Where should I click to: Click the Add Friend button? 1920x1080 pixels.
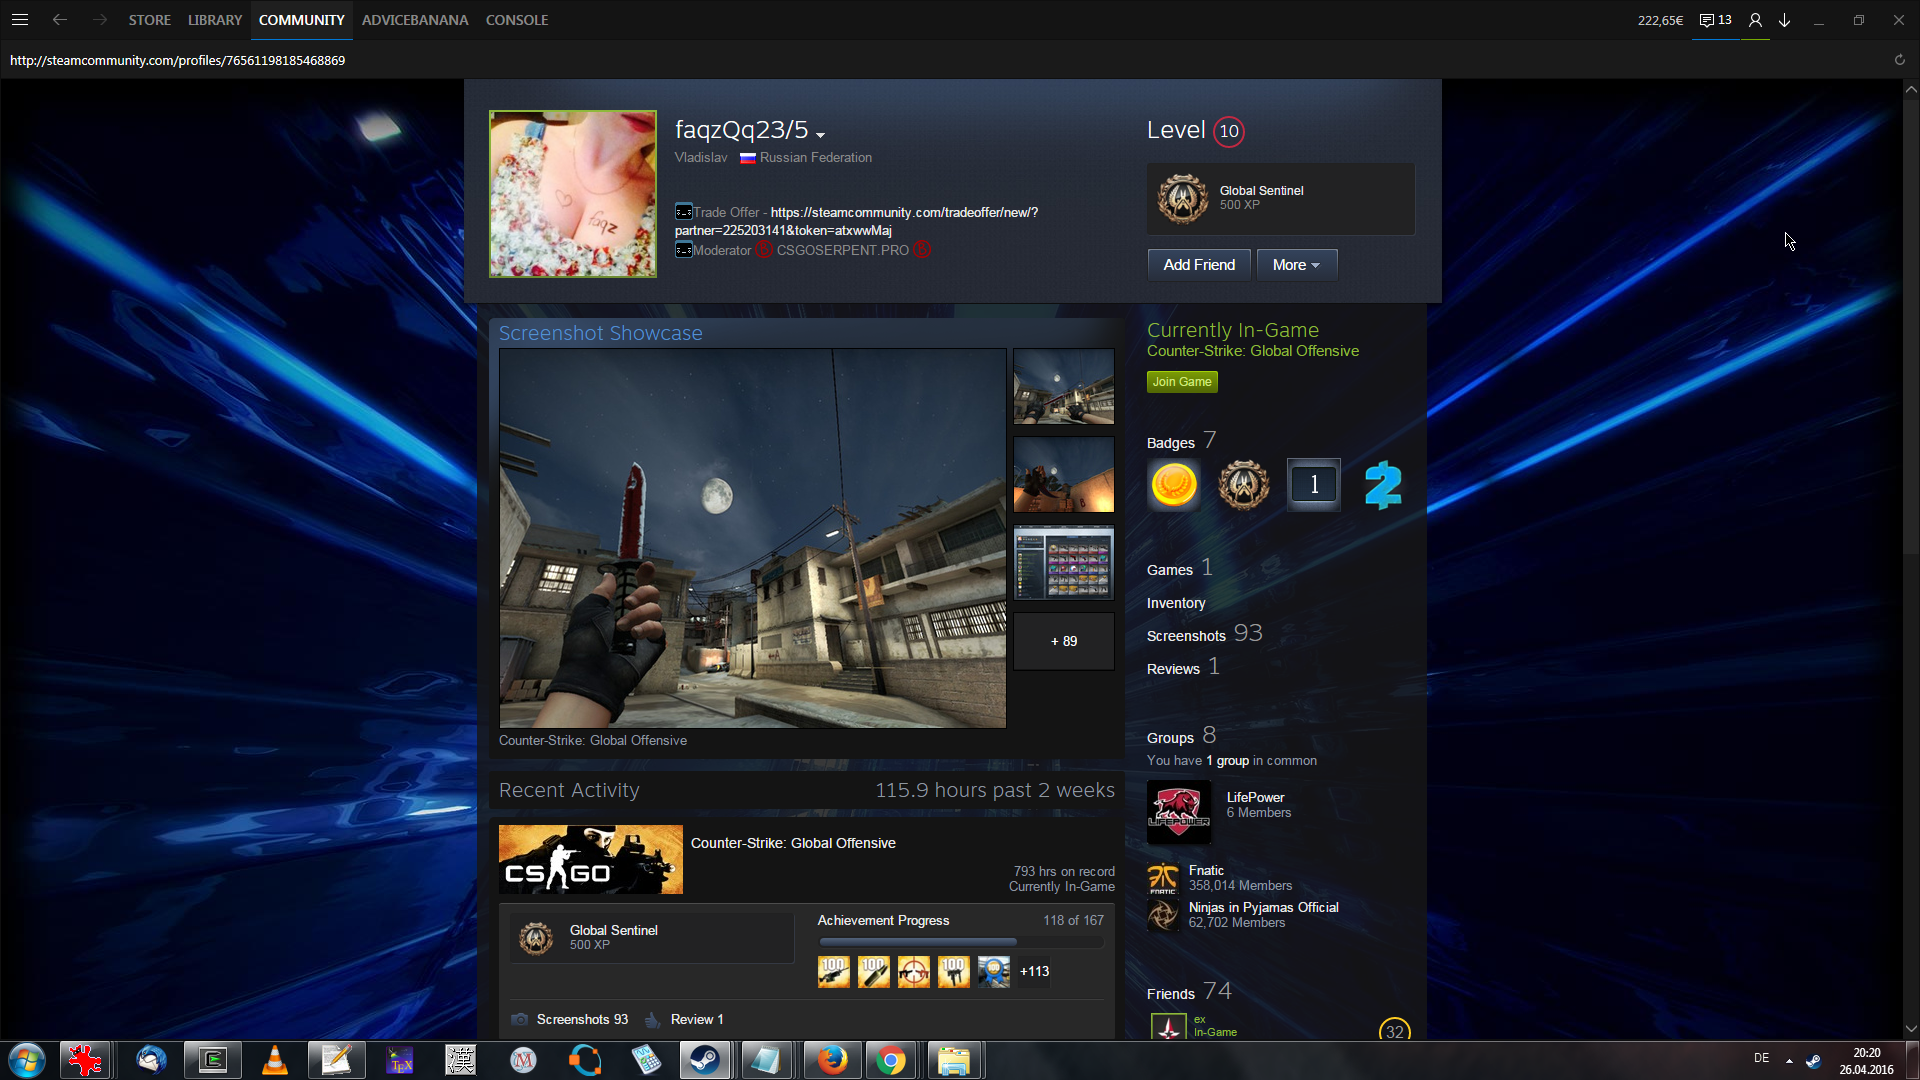click(x=1199, y=265)
